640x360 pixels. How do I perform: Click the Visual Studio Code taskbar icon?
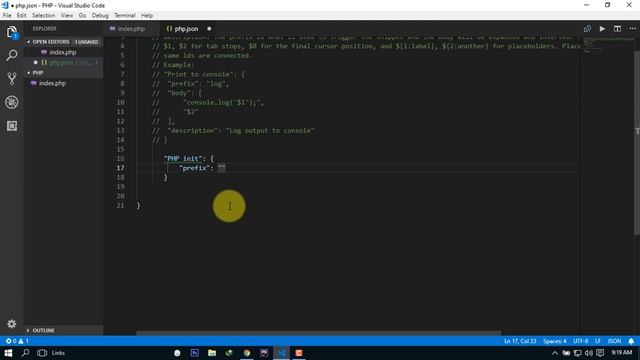281,353
